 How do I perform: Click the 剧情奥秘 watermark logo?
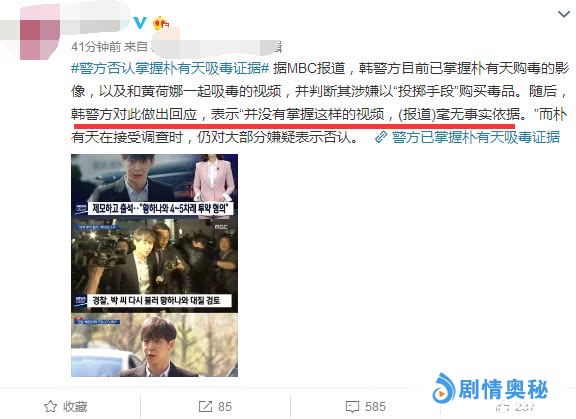pos(490,389)
